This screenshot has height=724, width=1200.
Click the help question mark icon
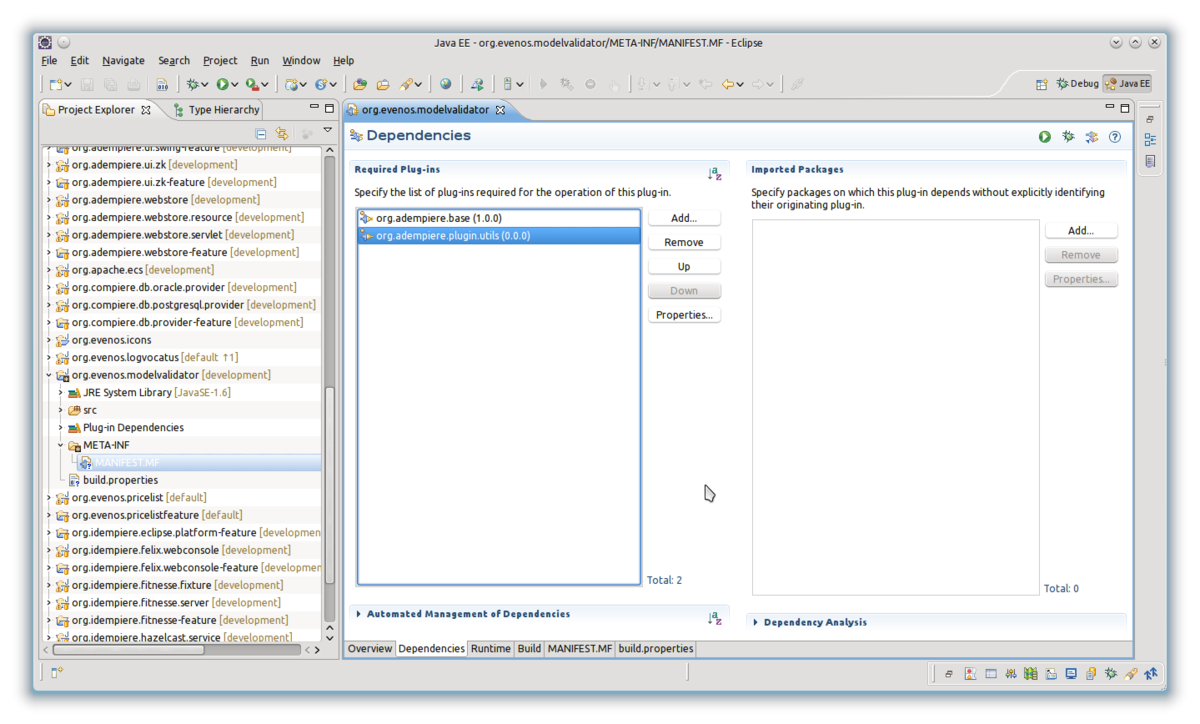[1115, 137]
